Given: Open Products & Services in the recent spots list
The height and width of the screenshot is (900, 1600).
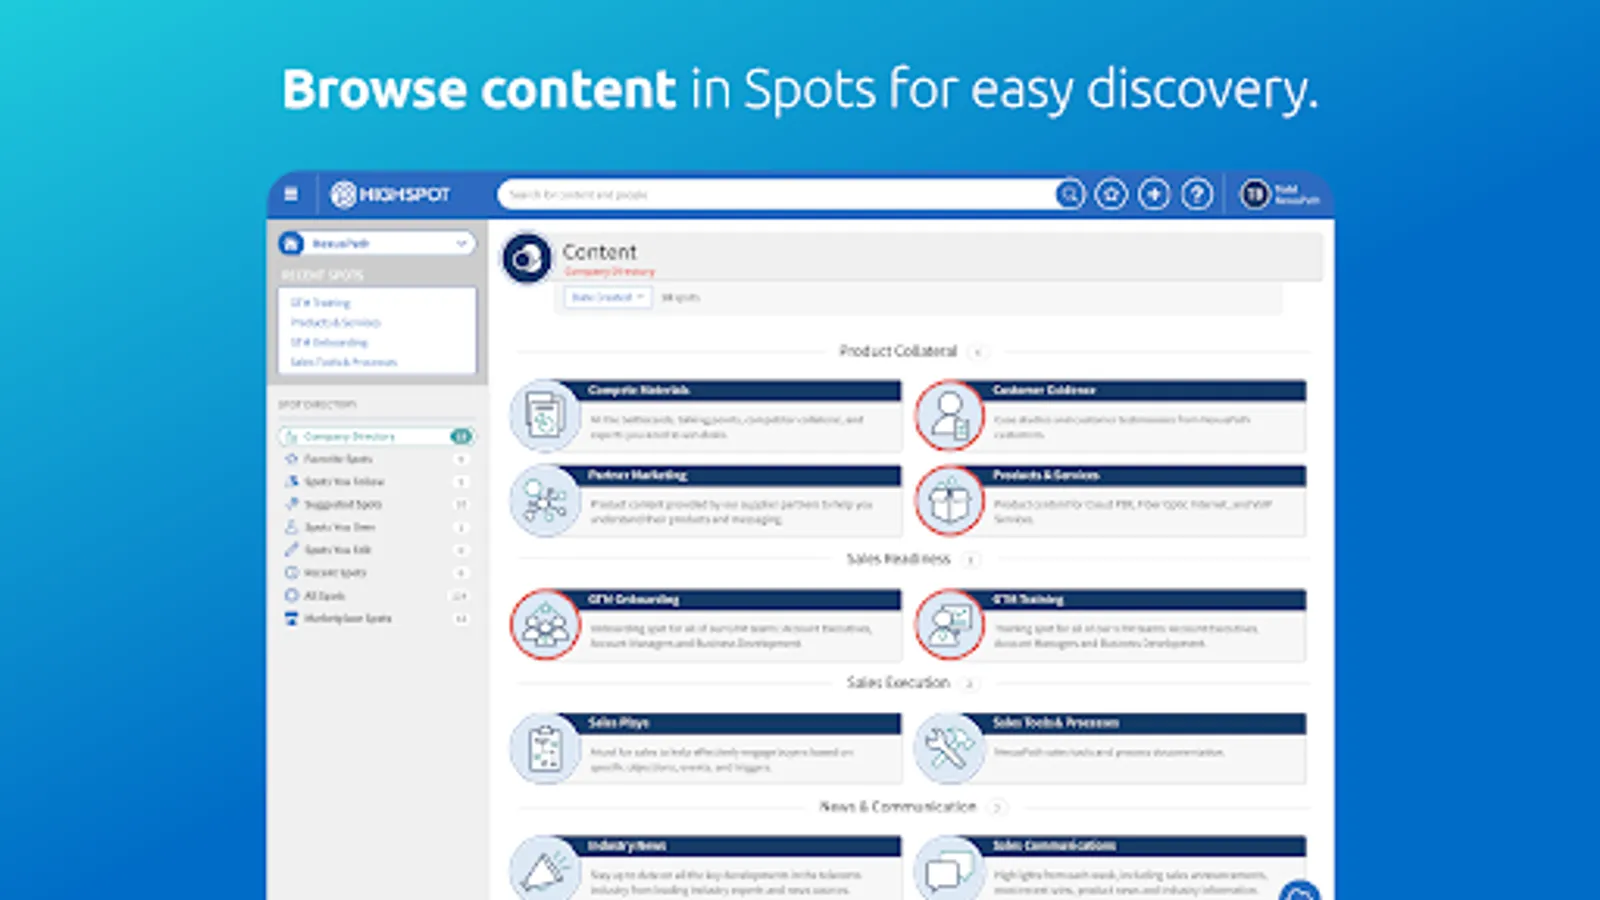Looking at the screenshot, I should (x=336, y=323).
